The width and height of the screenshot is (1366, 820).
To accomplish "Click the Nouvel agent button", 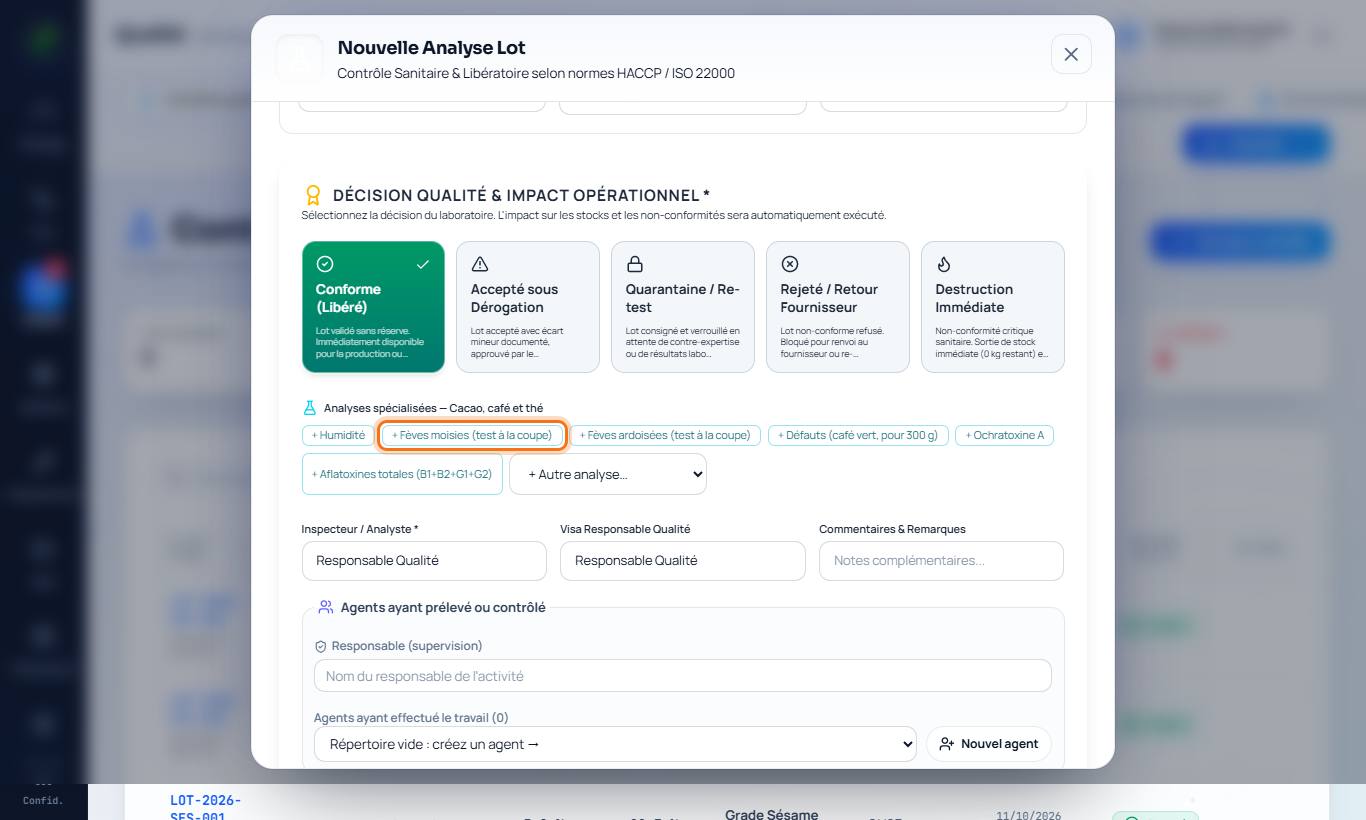I will pyautogui.click(x=989, y=744).
